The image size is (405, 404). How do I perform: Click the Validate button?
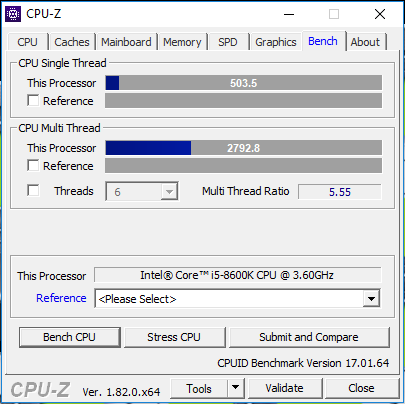284,388
